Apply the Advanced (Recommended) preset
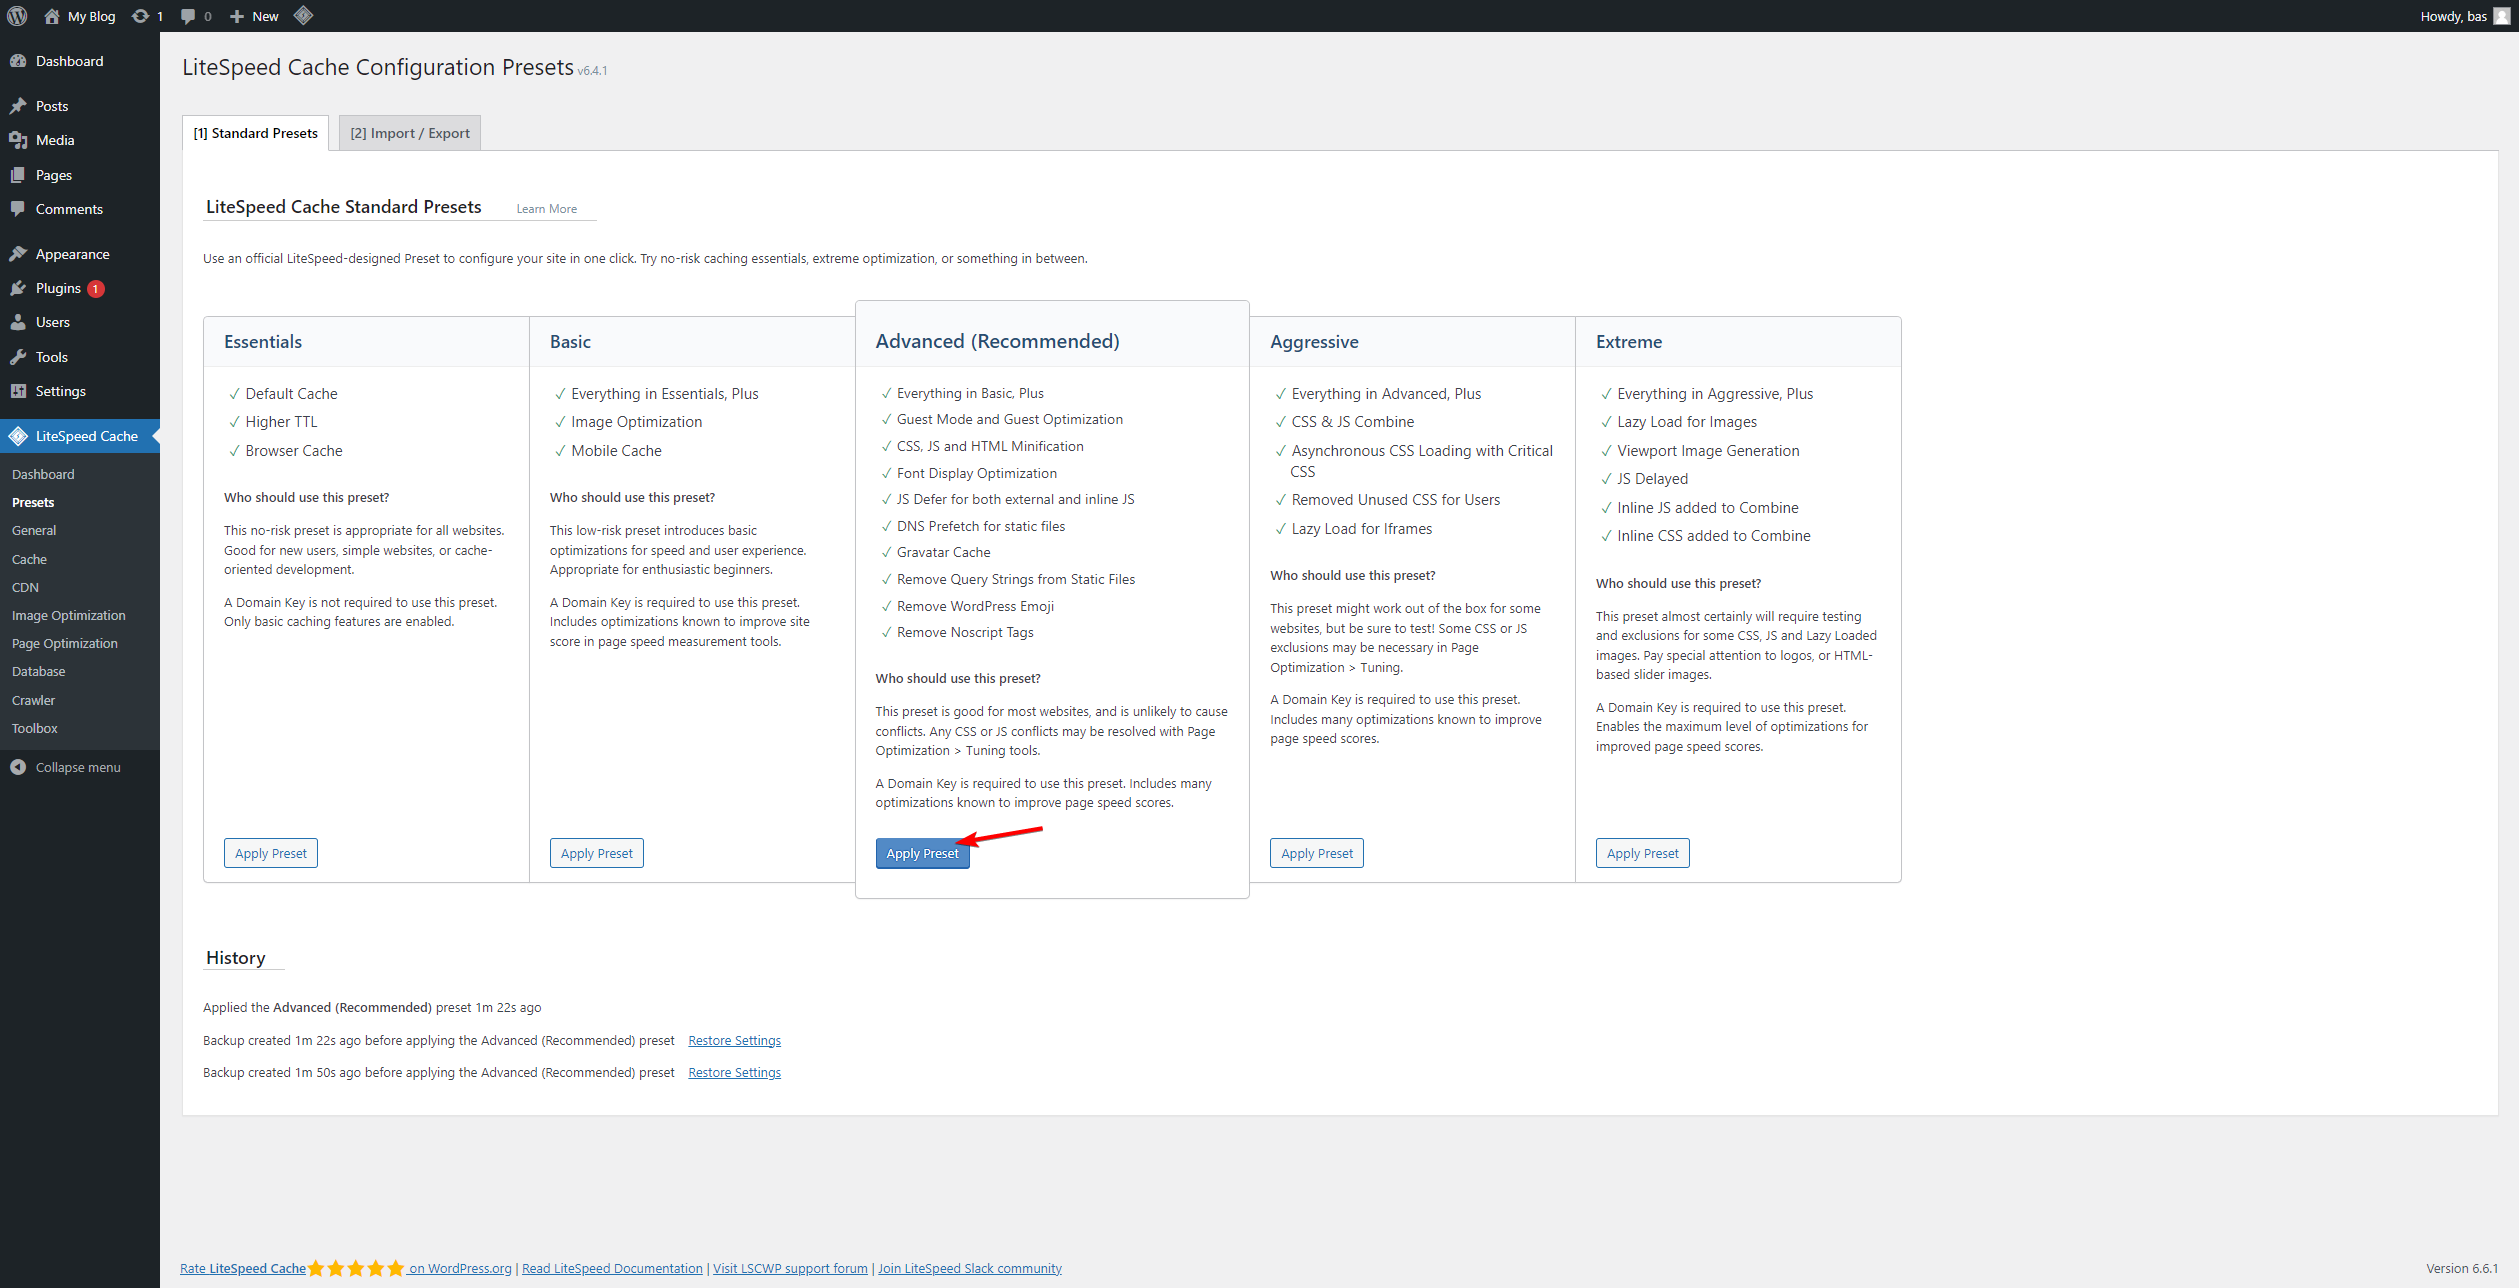 pos(922,853)
